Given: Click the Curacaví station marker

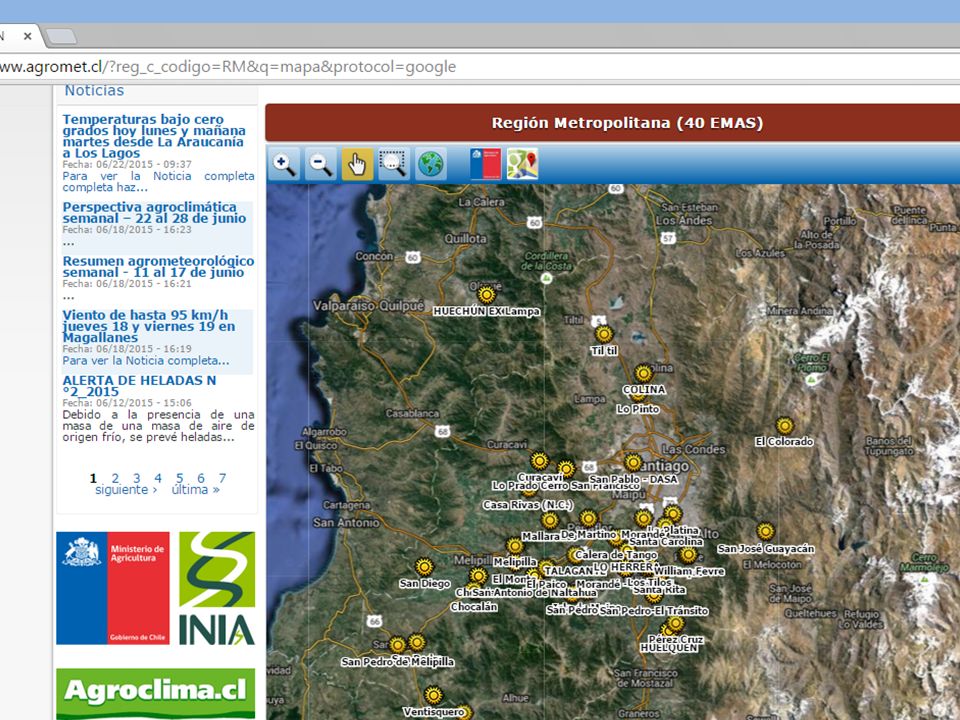Looking at the screenshot, I should (x=539, y=460).
